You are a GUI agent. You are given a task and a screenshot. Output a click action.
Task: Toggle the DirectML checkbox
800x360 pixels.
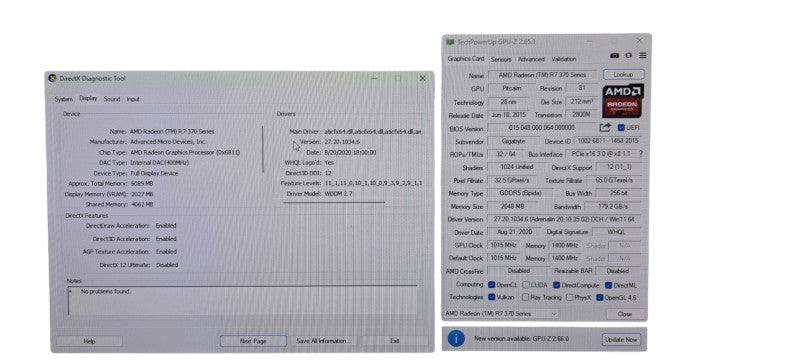(609, 285)
